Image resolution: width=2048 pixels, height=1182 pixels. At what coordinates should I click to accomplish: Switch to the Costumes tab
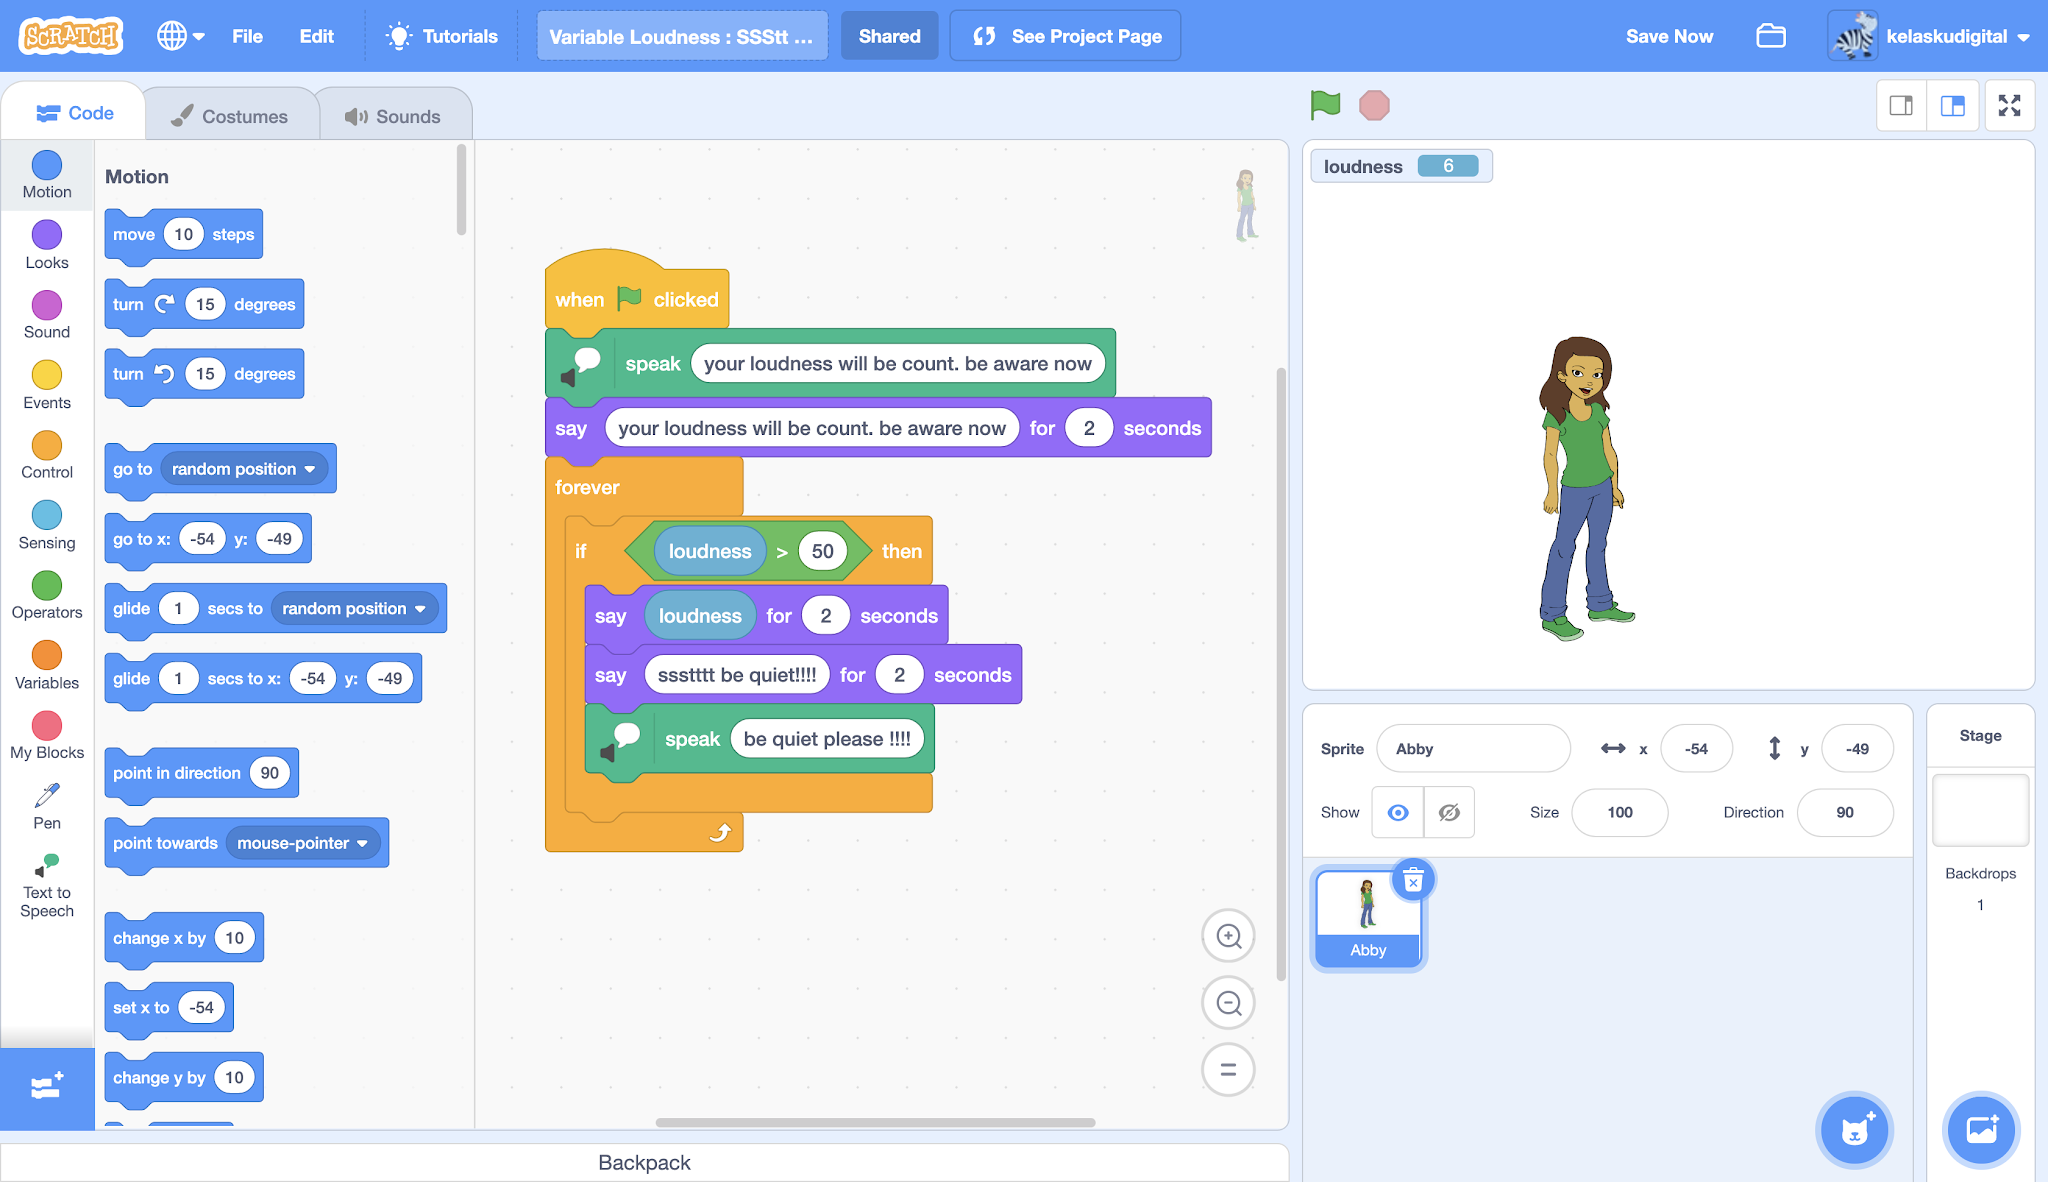(231, 113)
